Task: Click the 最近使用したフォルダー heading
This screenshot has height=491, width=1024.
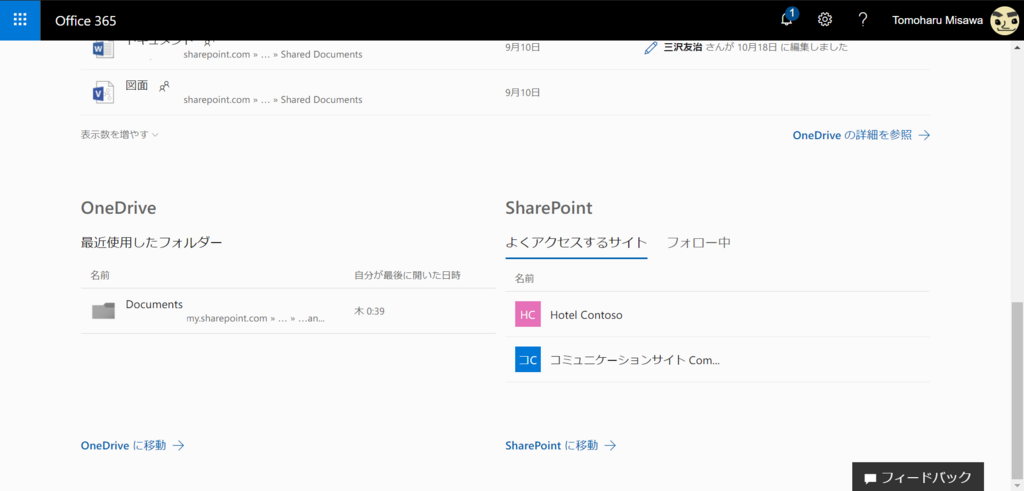Action: coord(152,243)
